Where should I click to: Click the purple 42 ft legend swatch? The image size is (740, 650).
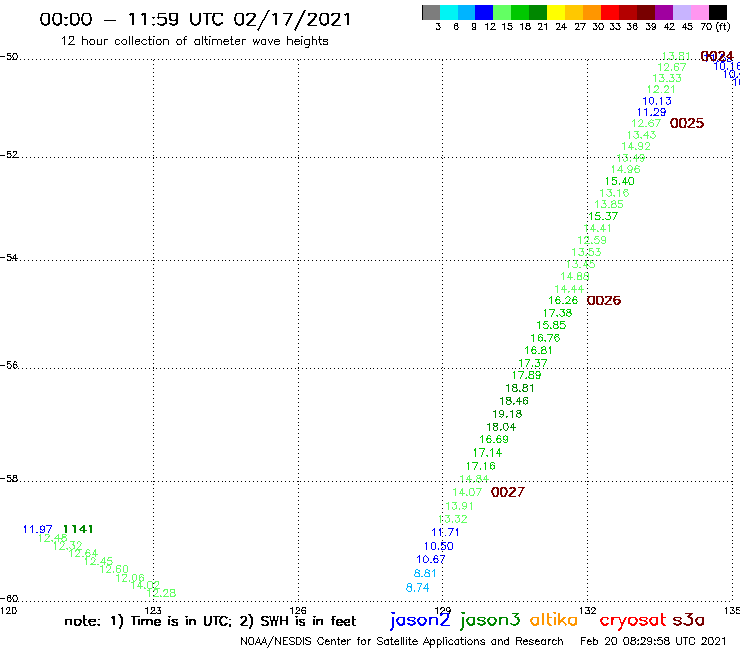[x=664, y=13]
